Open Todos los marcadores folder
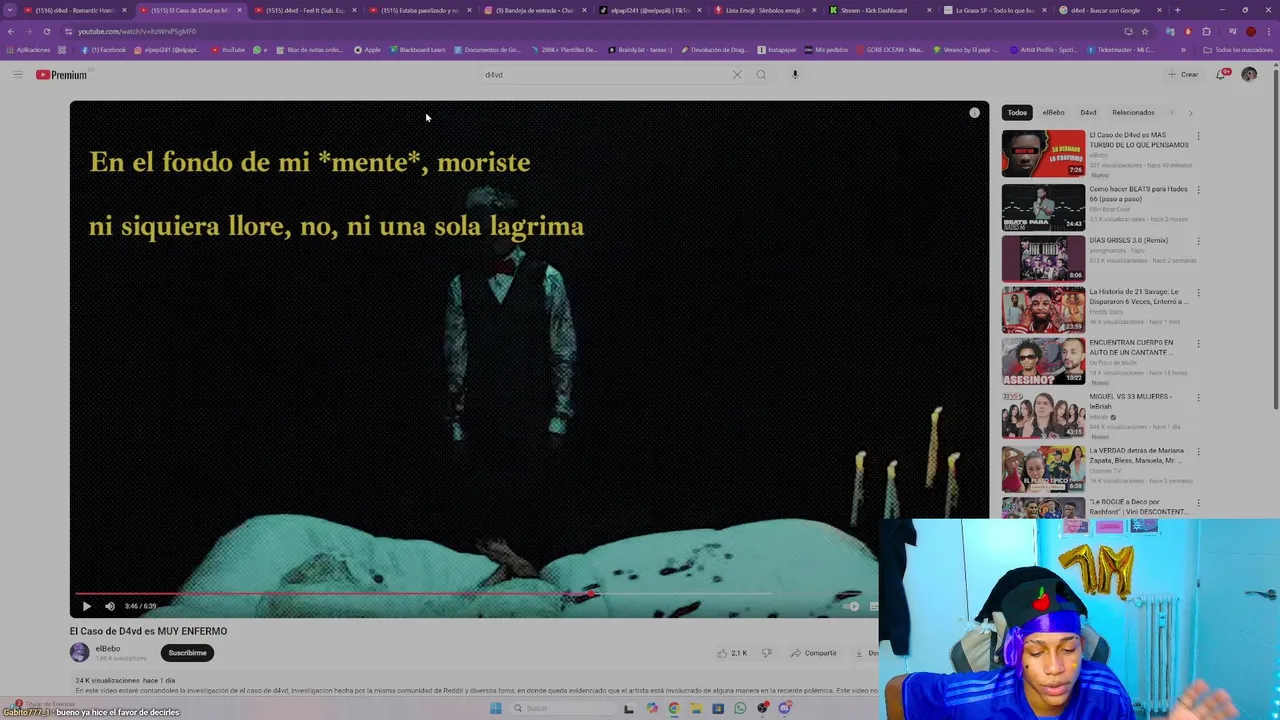The image size is (1280, 720). click(1238, 50)
